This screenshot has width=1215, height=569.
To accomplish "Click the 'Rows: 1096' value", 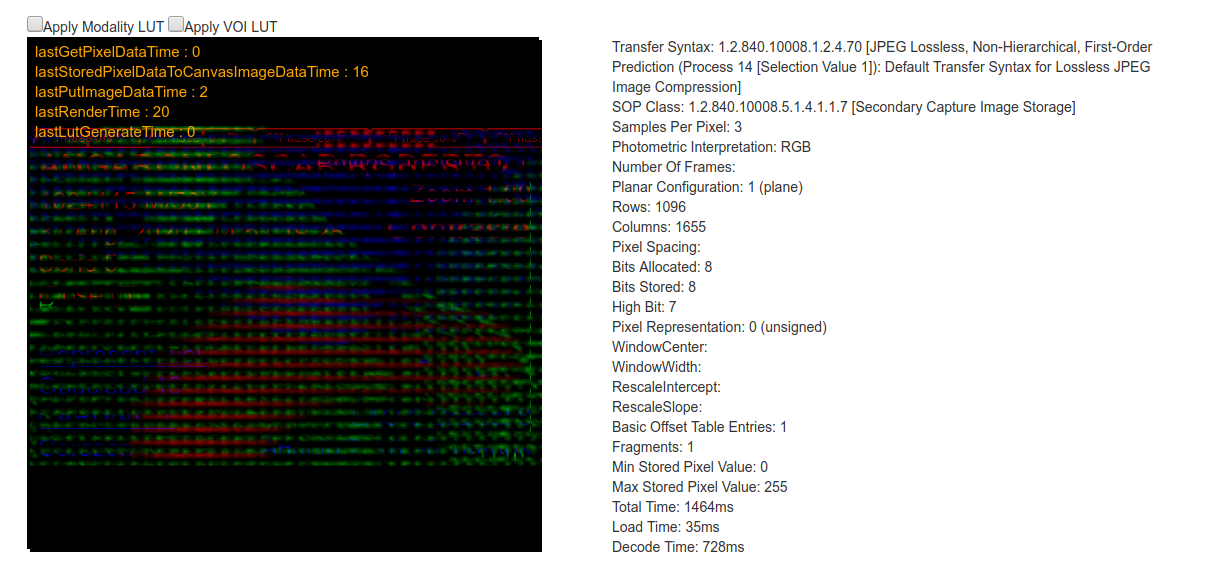I will [x=649, y=207].
